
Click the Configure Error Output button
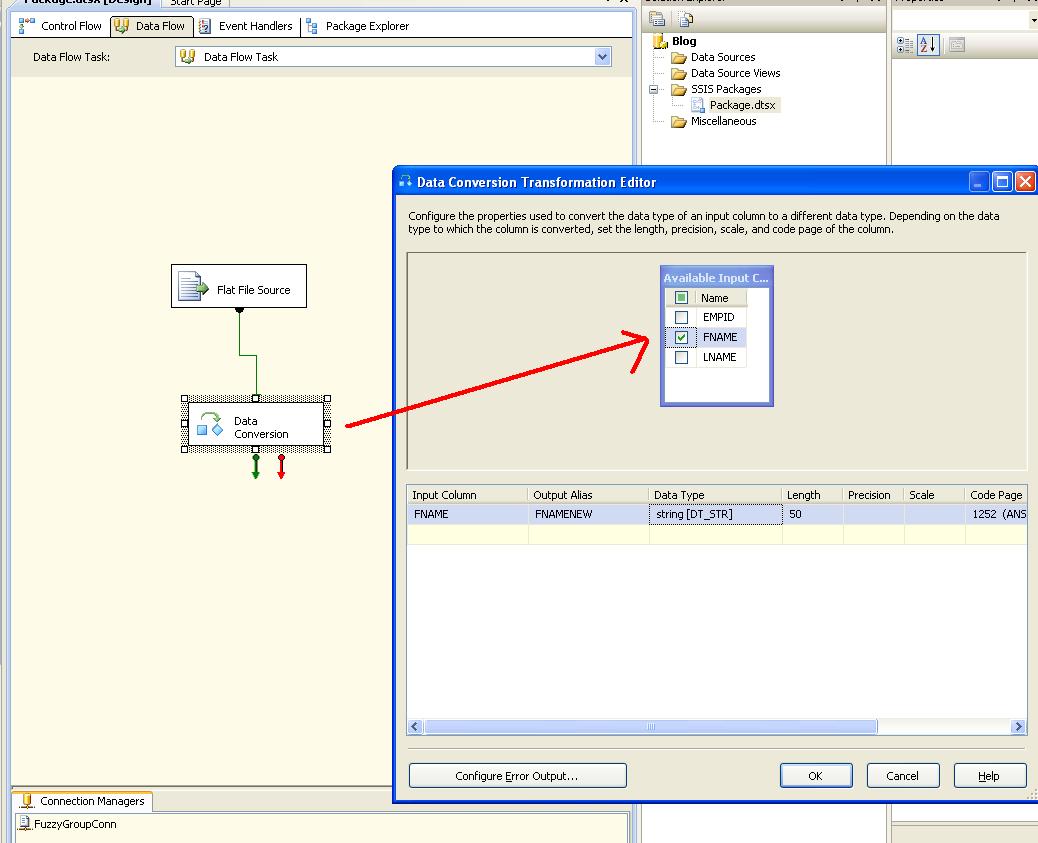(517, 775)
